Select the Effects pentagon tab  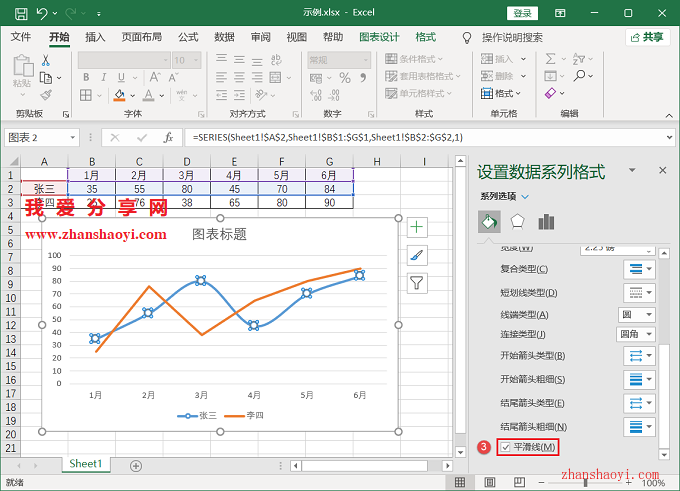(x=517, y=222)
